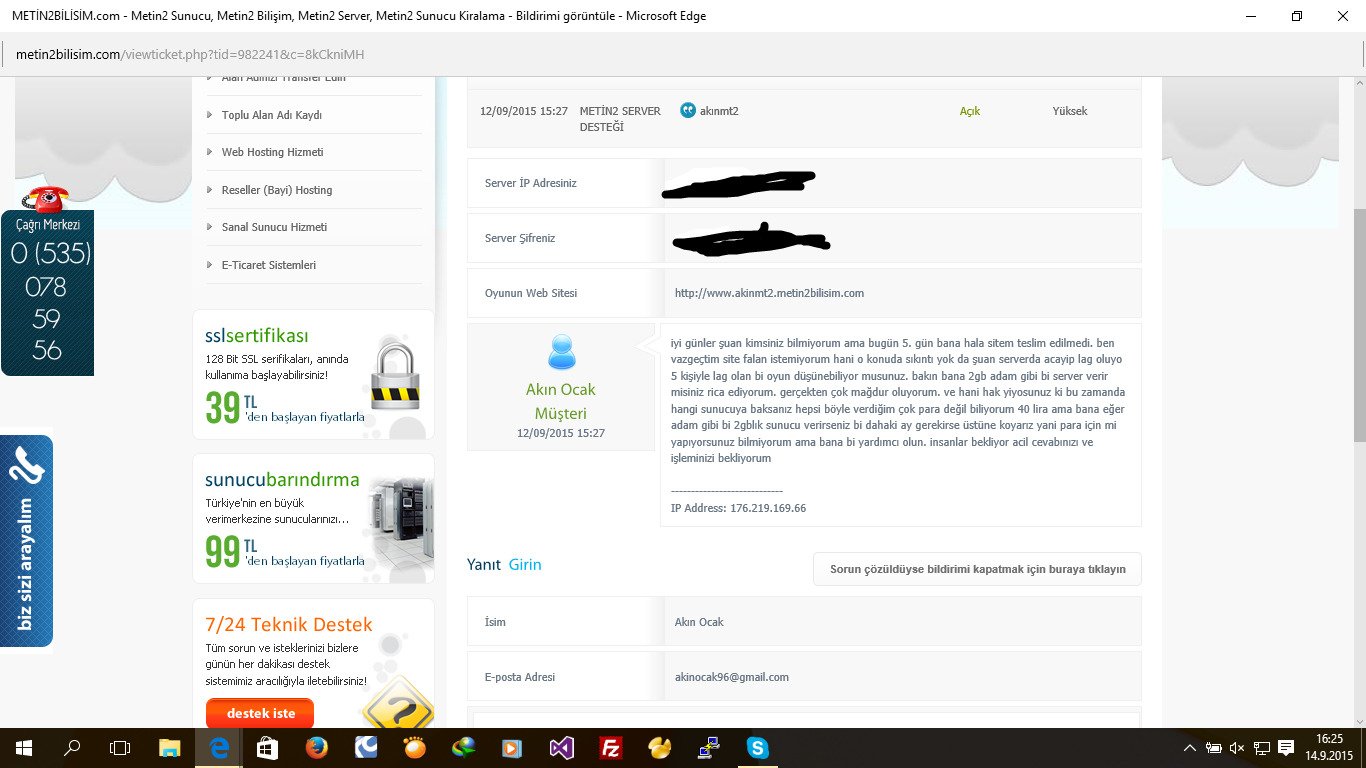Open Web Hosting Hizmeti menu item
This screenshot has width=1366, height=768.
point(272,152)
